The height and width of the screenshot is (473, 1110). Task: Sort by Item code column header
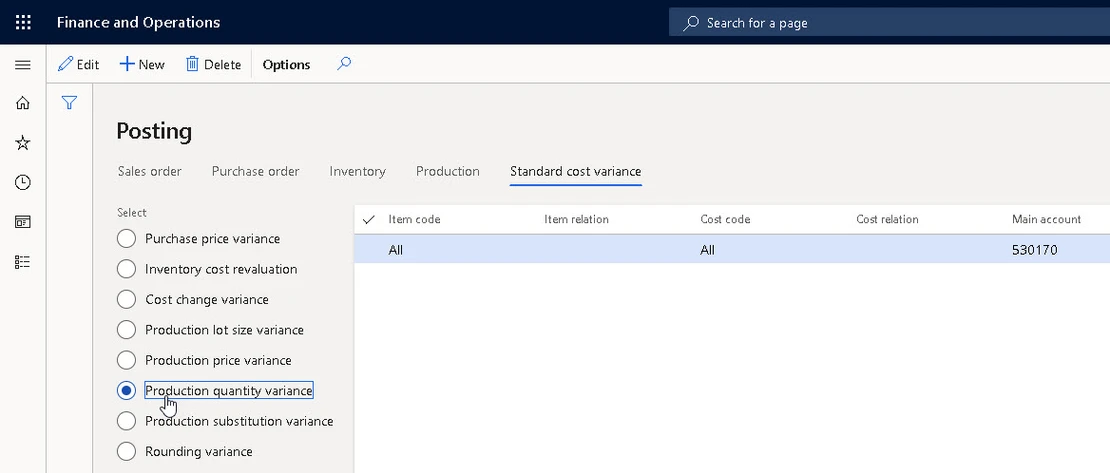tap(414, 220)
